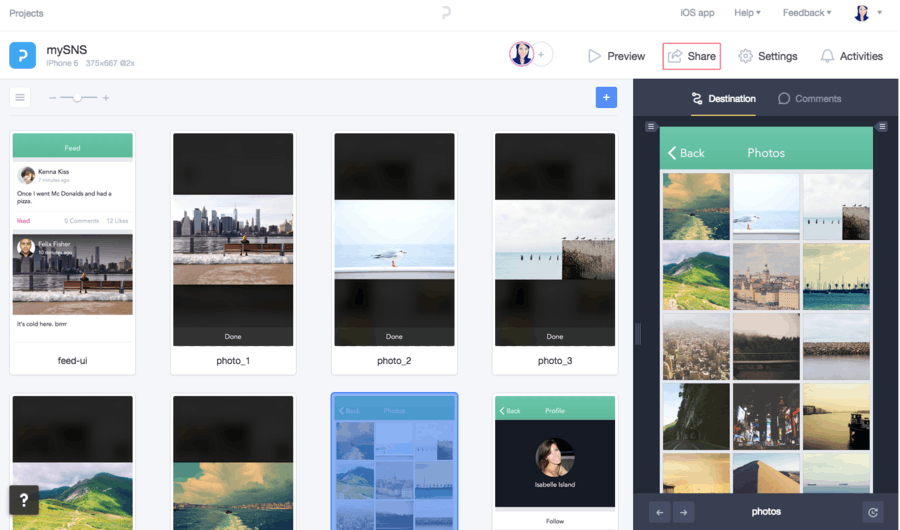
Task: Open the iOS app link
Action: click(697, 13)
